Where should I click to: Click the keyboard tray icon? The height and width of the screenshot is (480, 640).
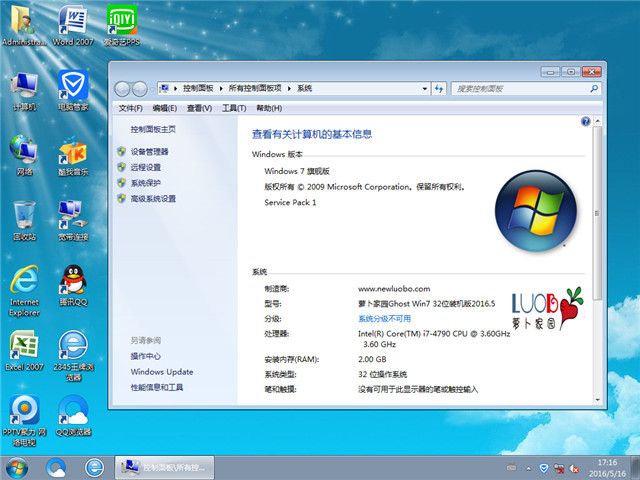[x=511, y=468]
